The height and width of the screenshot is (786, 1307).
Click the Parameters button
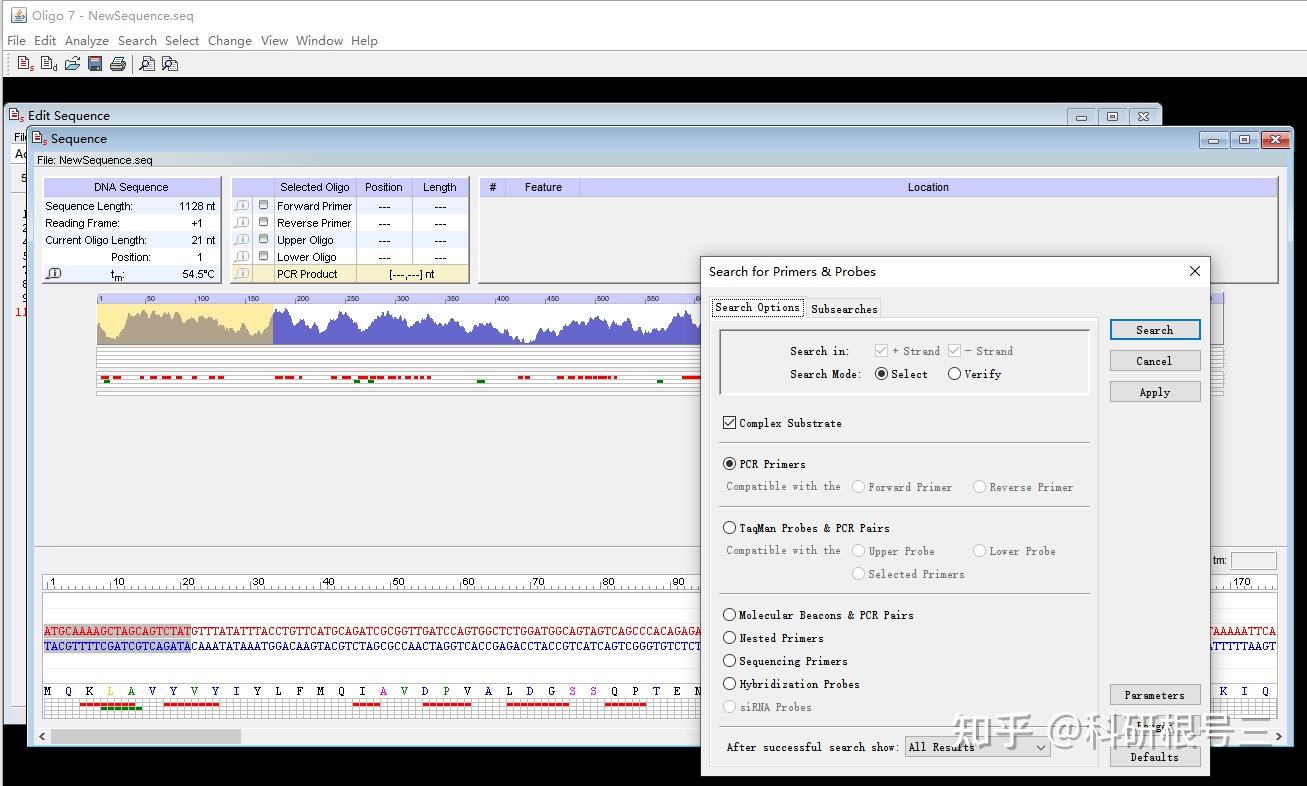click(x=1155, y=695)
